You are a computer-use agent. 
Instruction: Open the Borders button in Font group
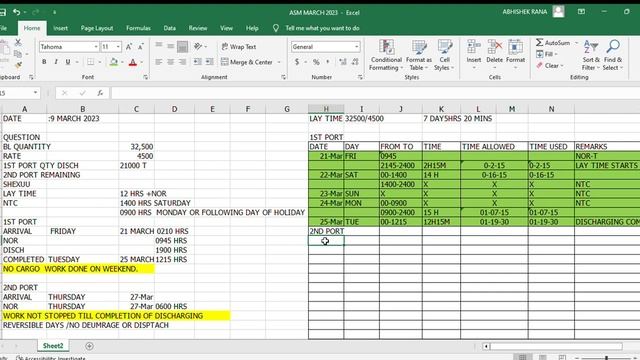91,62
